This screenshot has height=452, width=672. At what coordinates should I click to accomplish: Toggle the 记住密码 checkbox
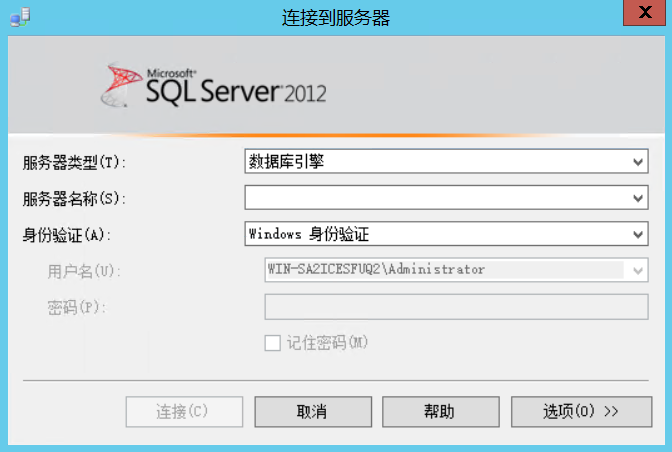[273, 343]
